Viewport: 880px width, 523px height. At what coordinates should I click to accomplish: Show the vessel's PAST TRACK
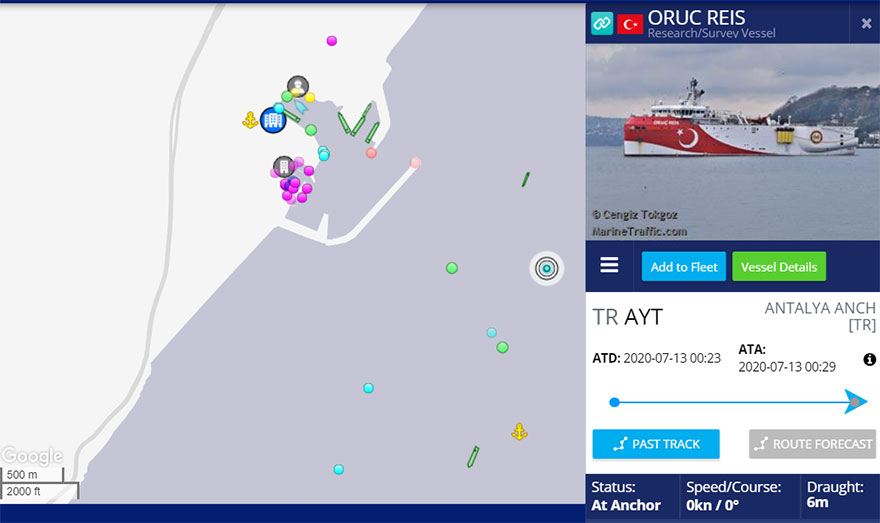pos(656,444)
